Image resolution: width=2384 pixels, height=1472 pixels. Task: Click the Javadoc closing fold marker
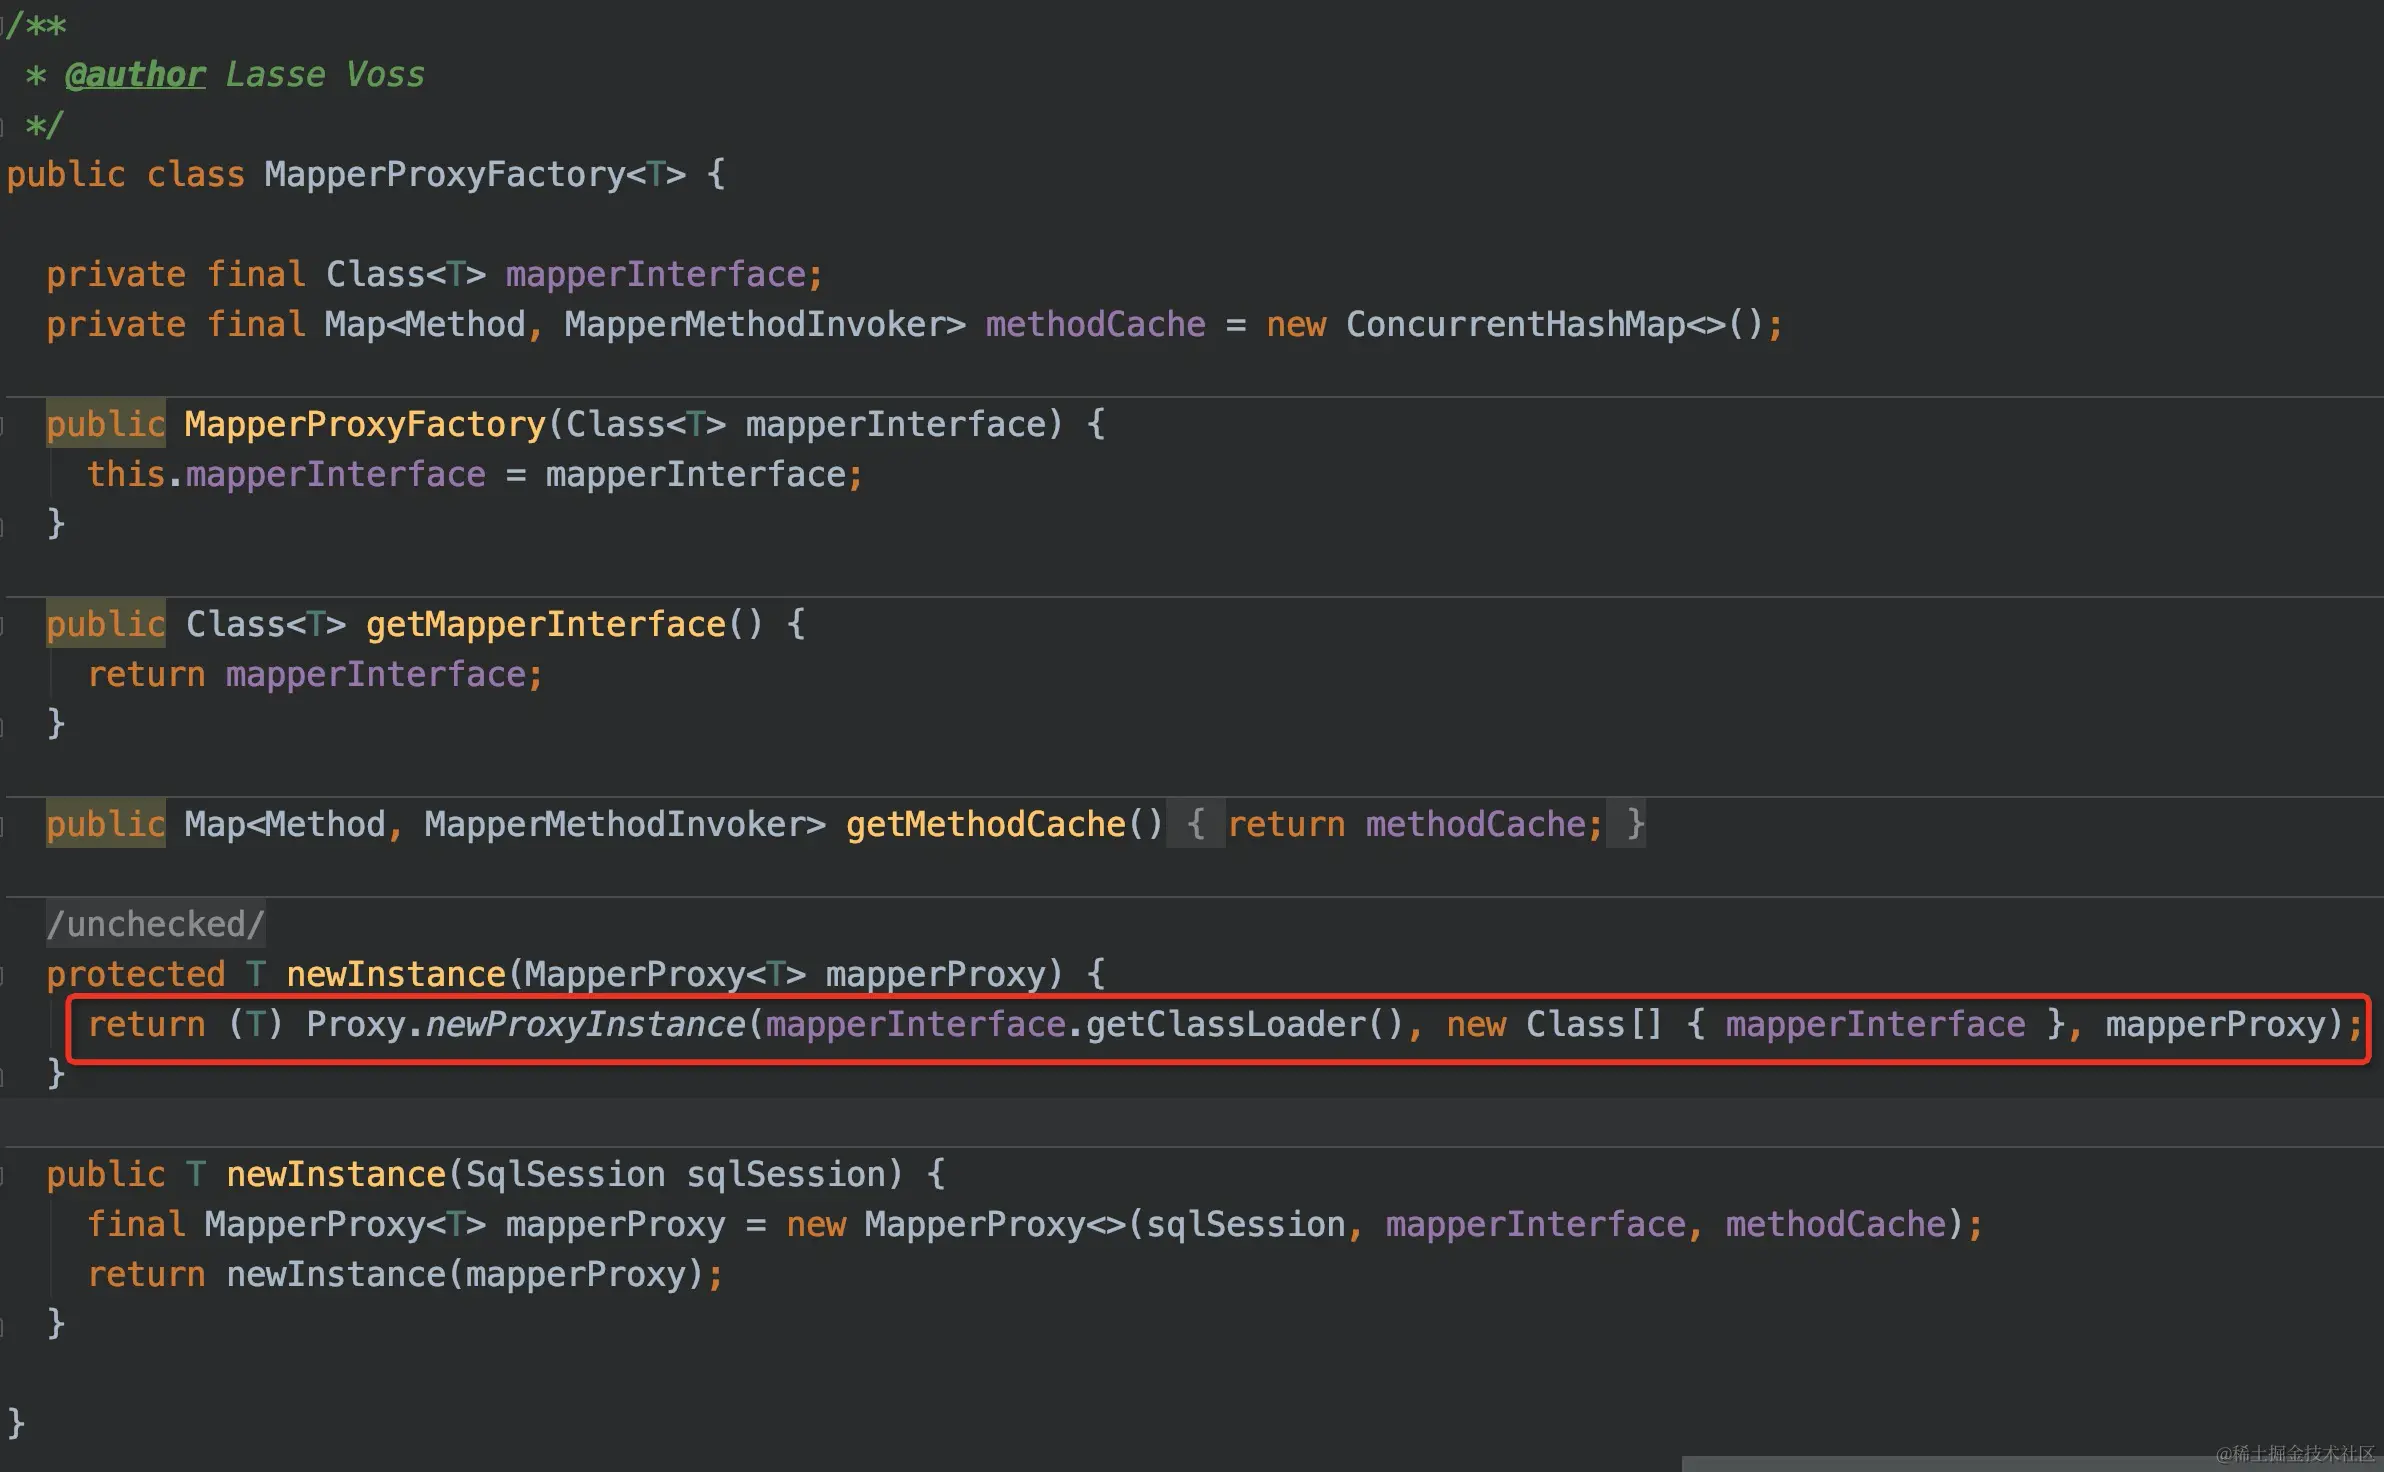click(x=3, y=126)
